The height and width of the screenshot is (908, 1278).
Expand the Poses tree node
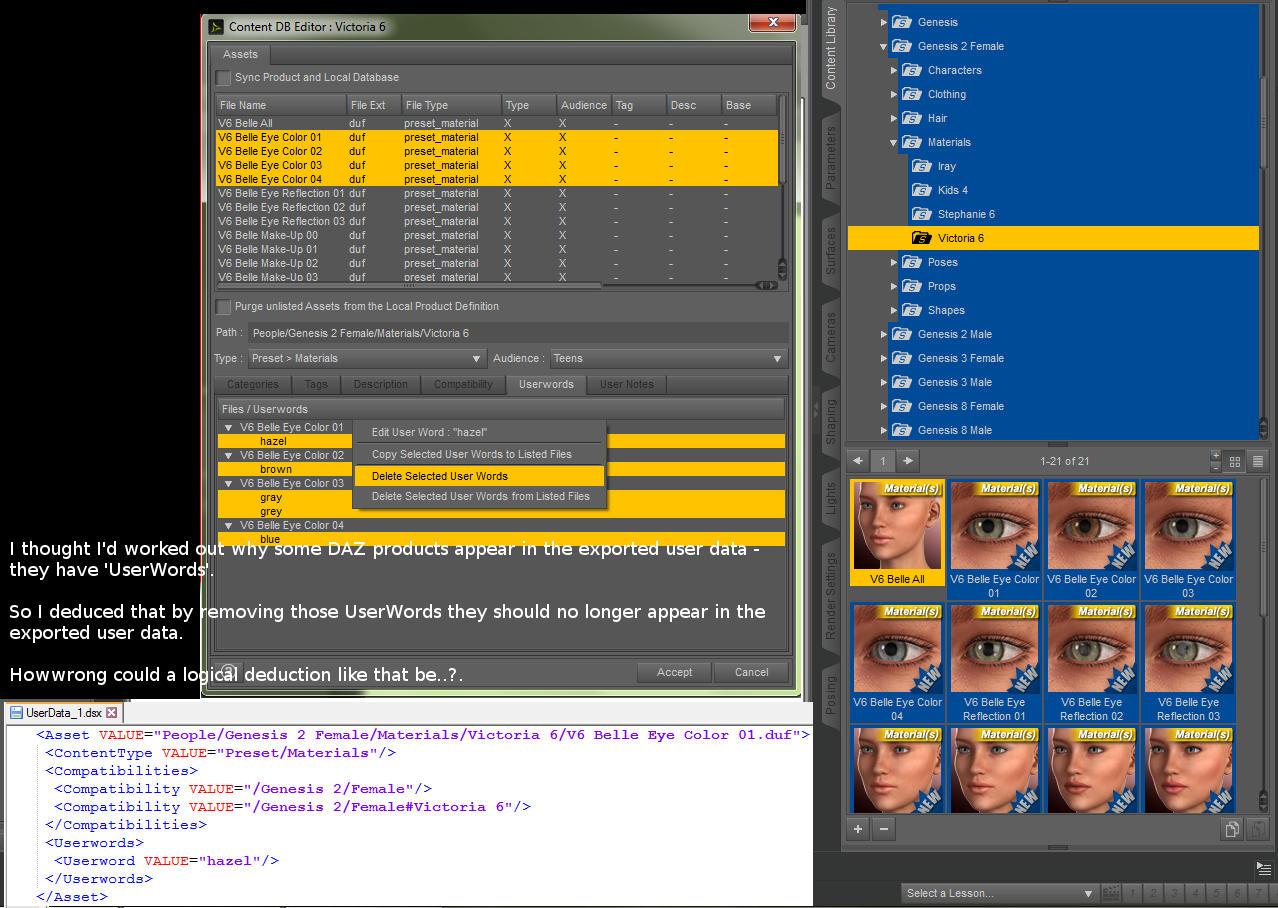pos(894,262)
